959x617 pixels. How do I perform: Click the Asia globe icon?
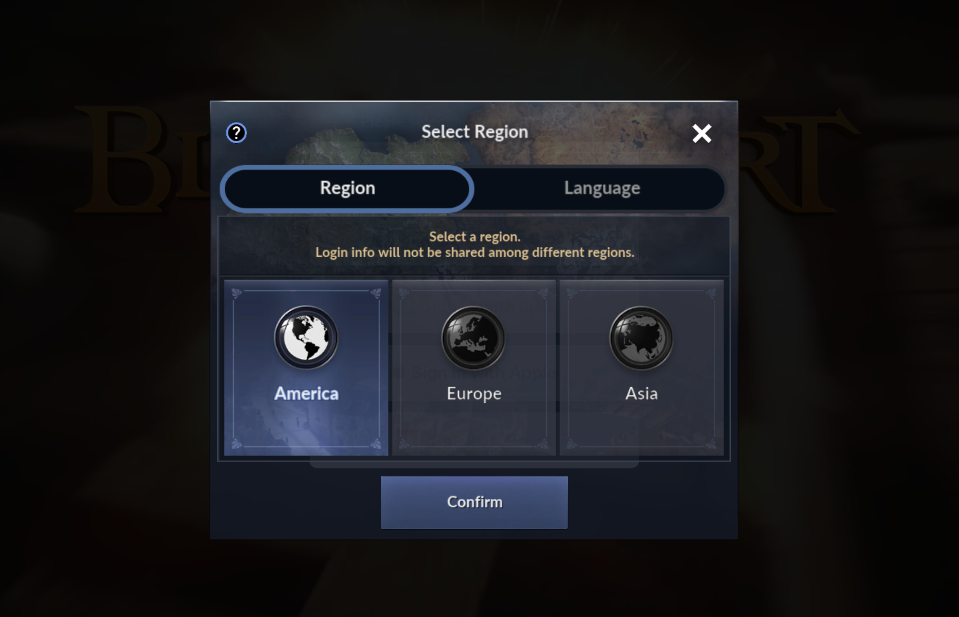641,338
